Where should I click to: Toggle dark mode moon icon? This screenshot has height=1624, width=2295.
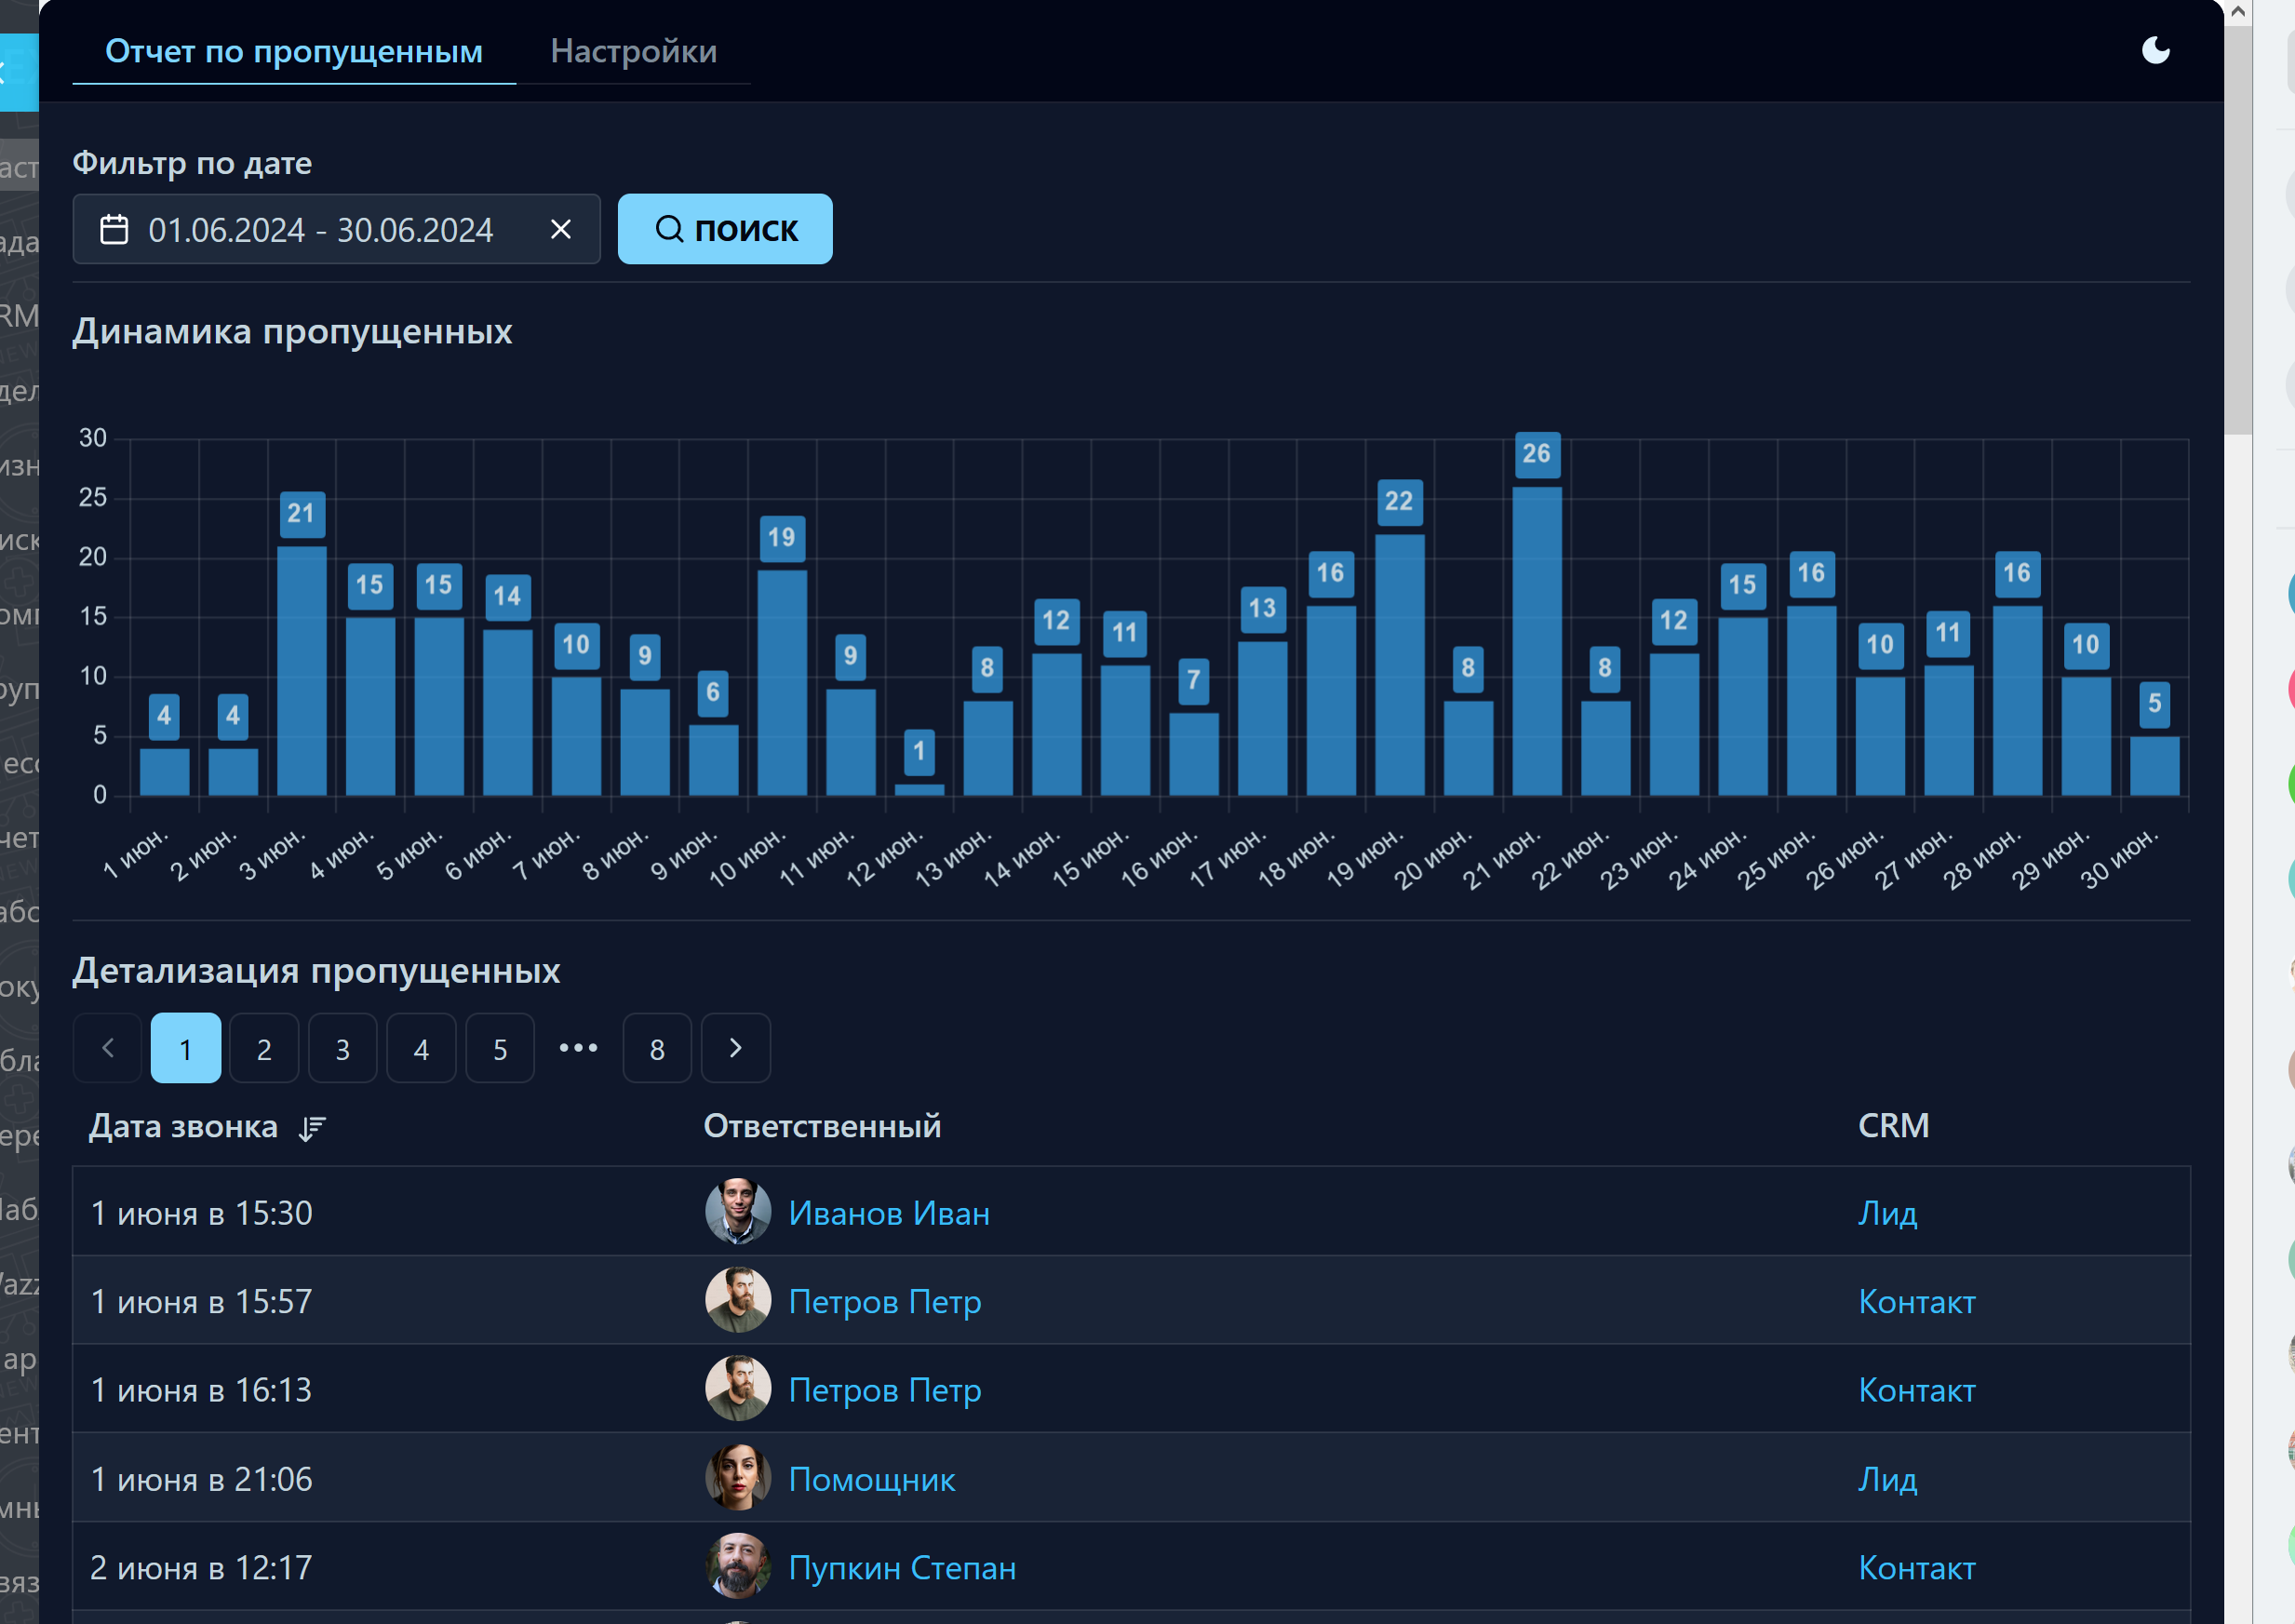(2155, 51)
